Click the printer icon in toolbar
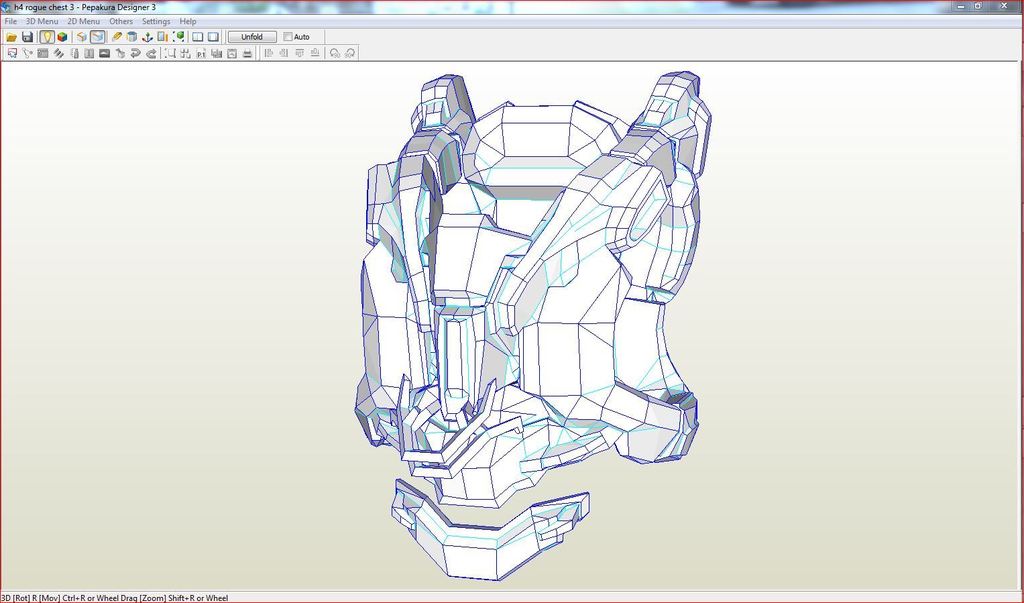This screenshot has width=1024, height=603. point(246,53)
